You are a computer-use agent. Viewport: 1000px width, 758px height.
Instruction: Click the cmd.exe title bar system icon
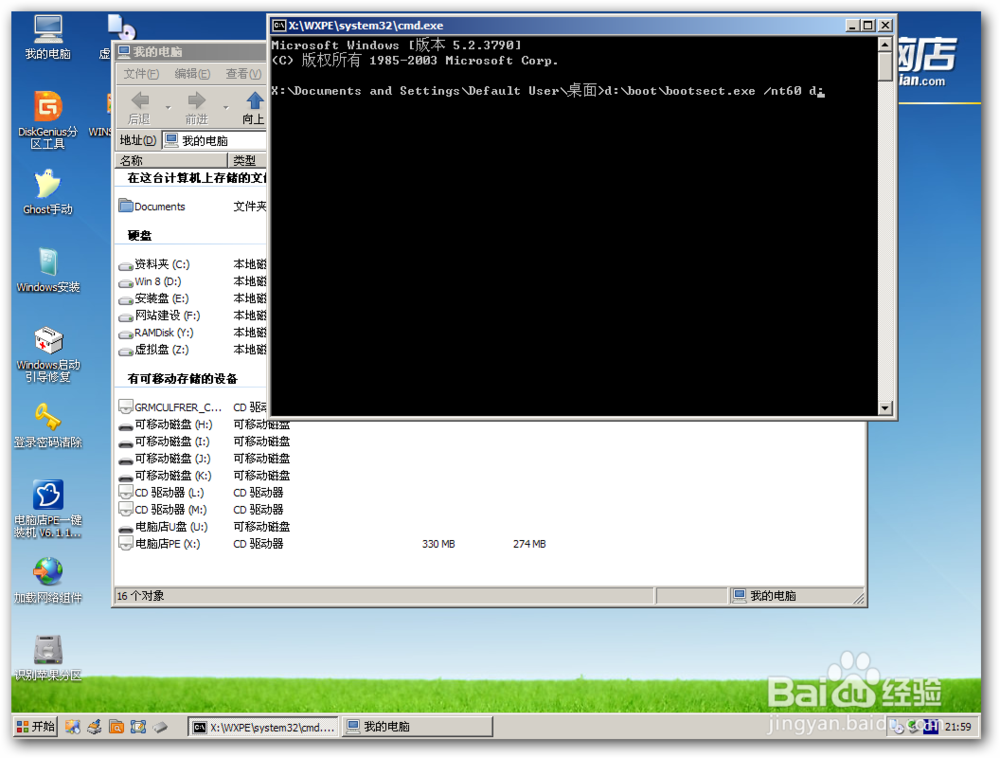click(279, 26)
